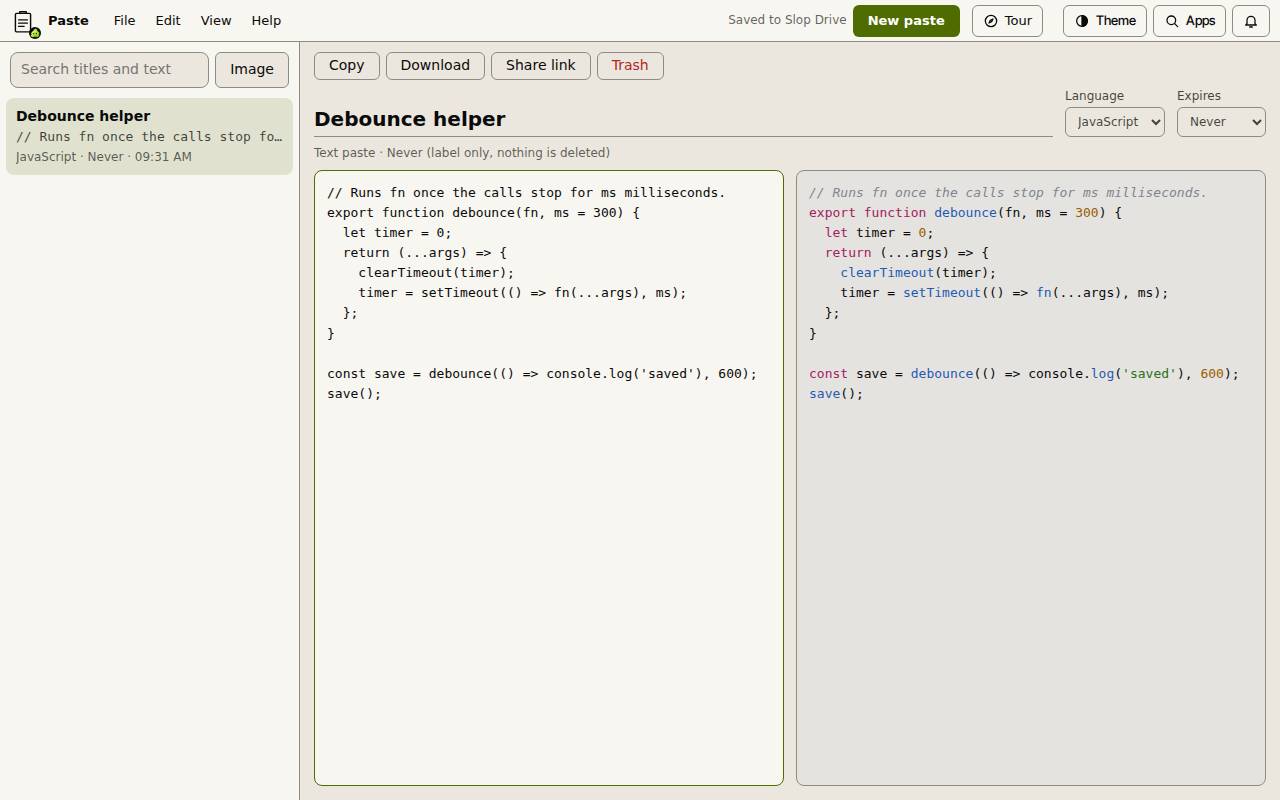Click the "Language" label above the dropdown

(1094, 96)
